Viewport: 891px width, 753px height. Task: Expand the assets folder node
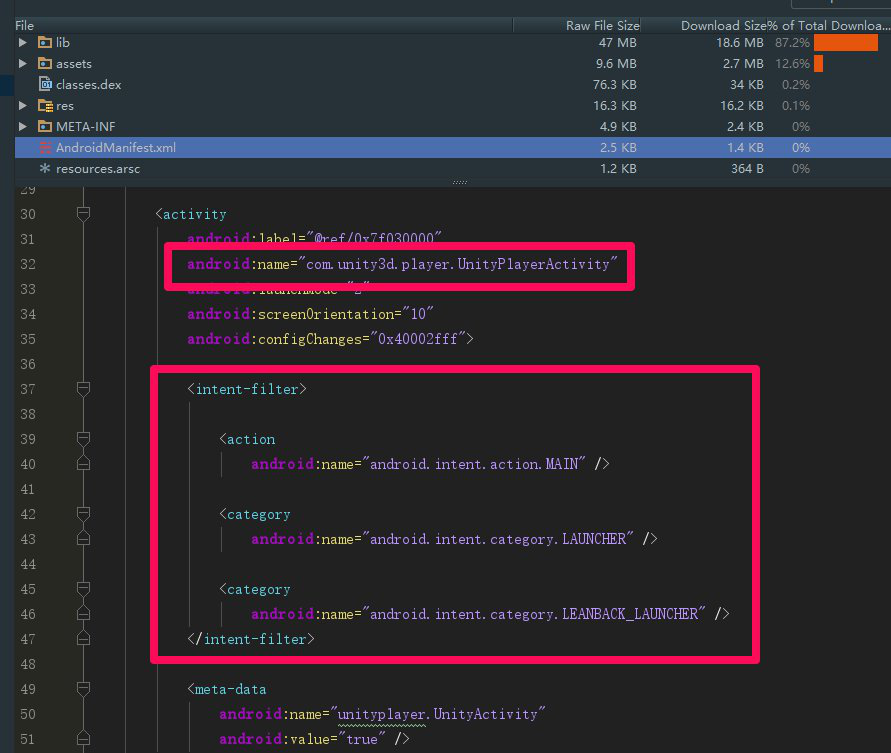coord(24,63)
